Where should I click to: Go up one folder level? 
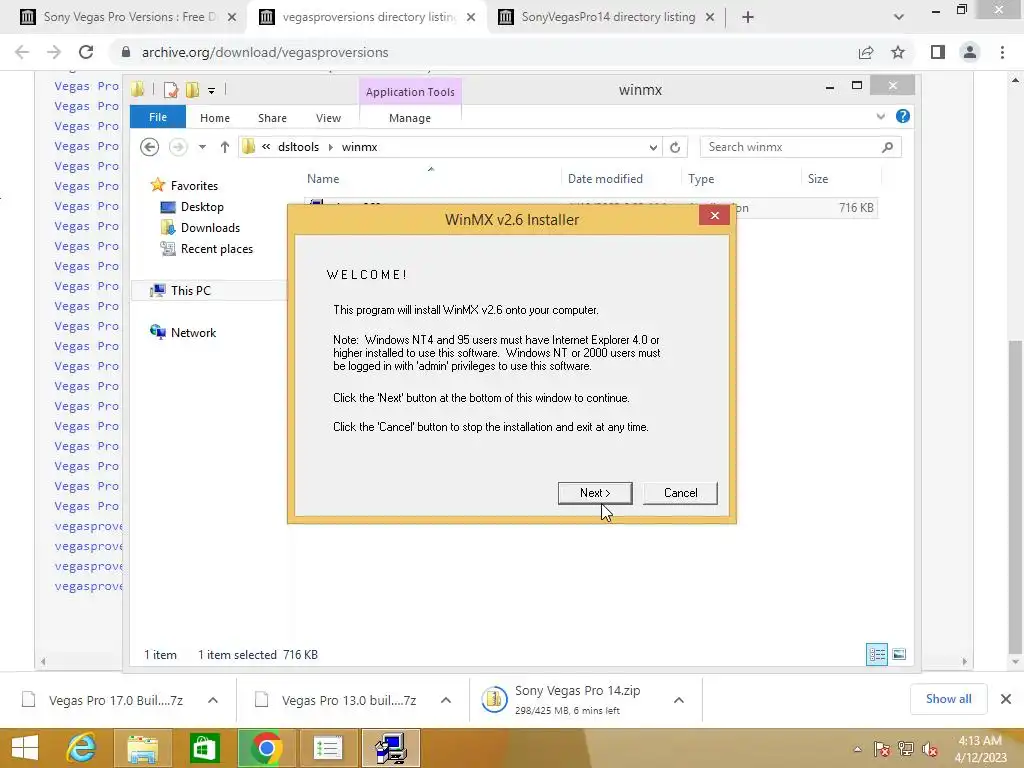(x=225, y=147)
